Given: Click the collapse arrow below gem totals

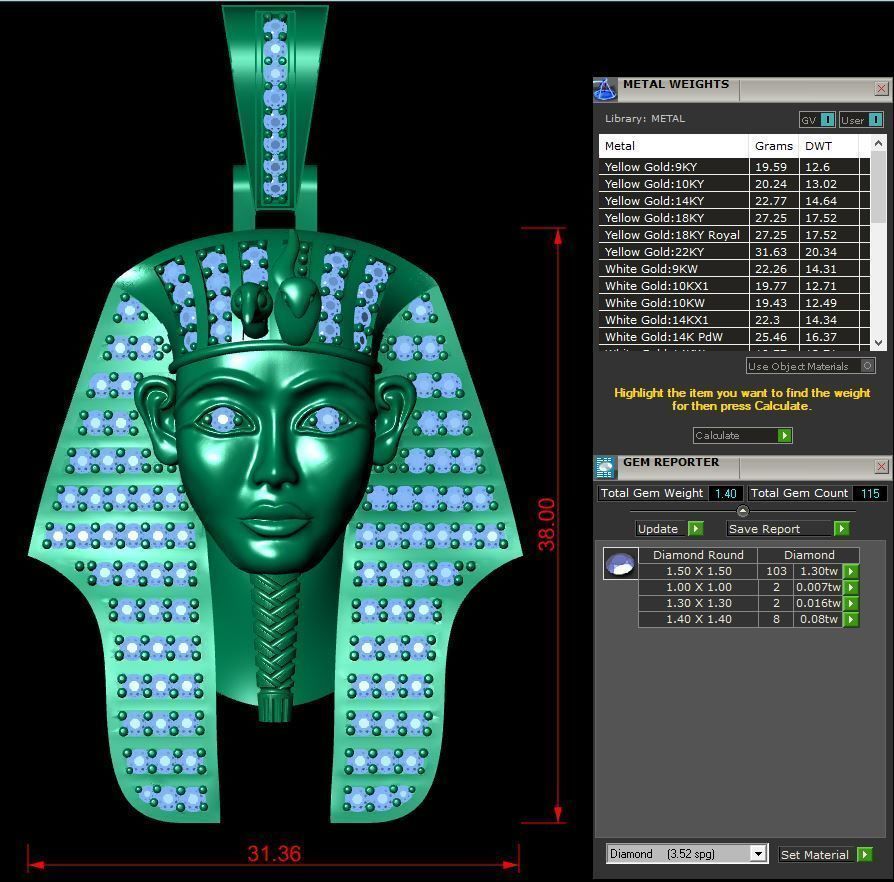Looking at the screenshot, I should [x=742, y=511].
